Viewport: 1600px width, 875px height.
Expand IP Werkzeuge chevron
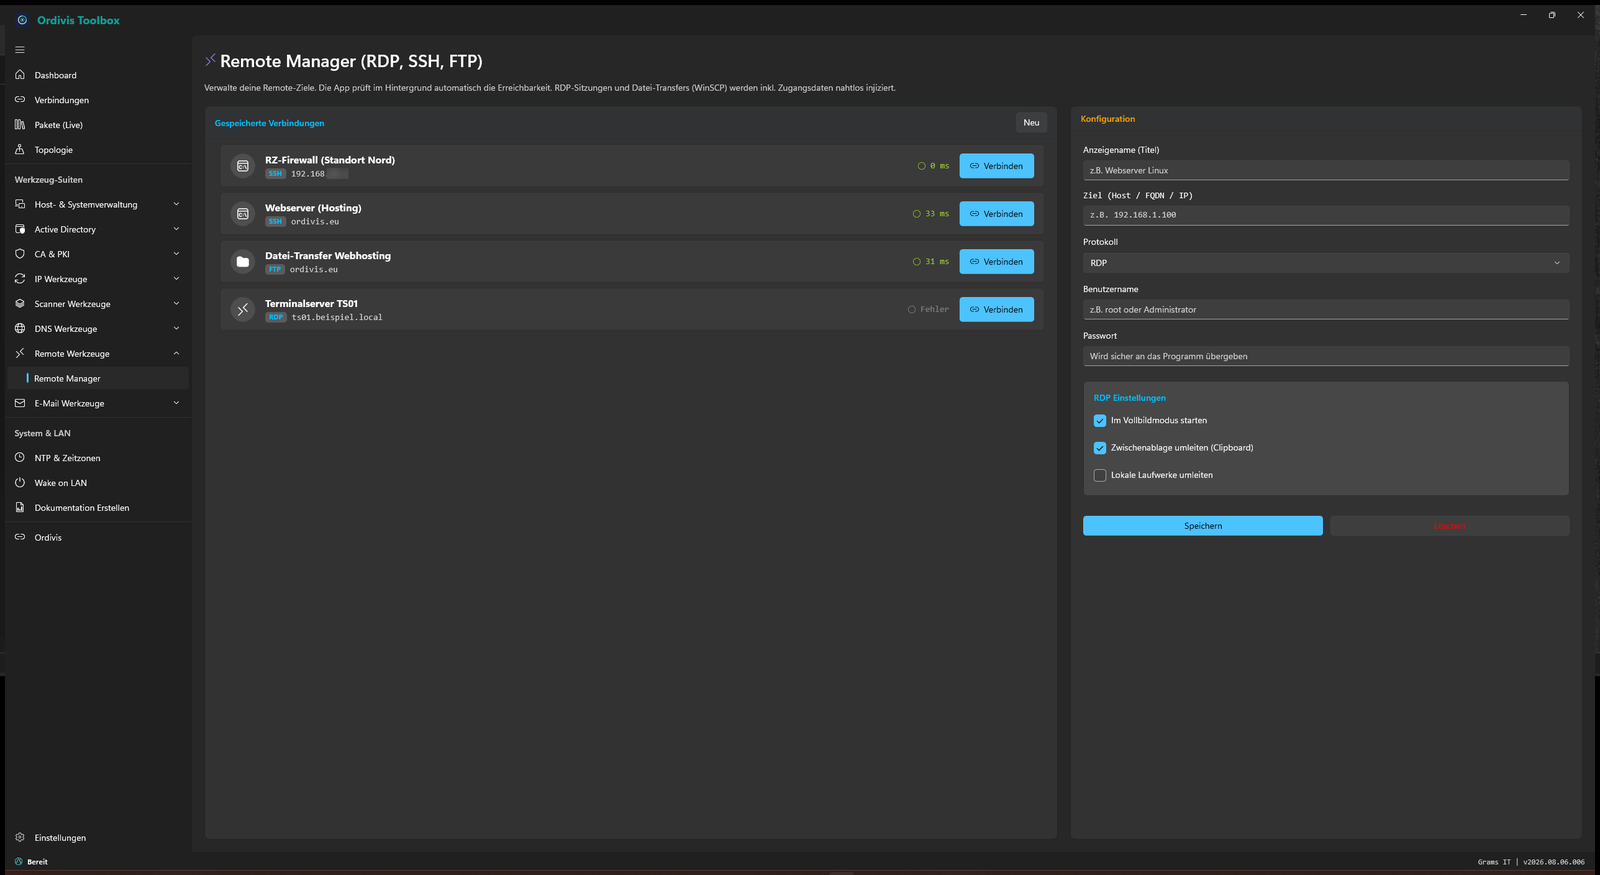[x=176, y=279]
